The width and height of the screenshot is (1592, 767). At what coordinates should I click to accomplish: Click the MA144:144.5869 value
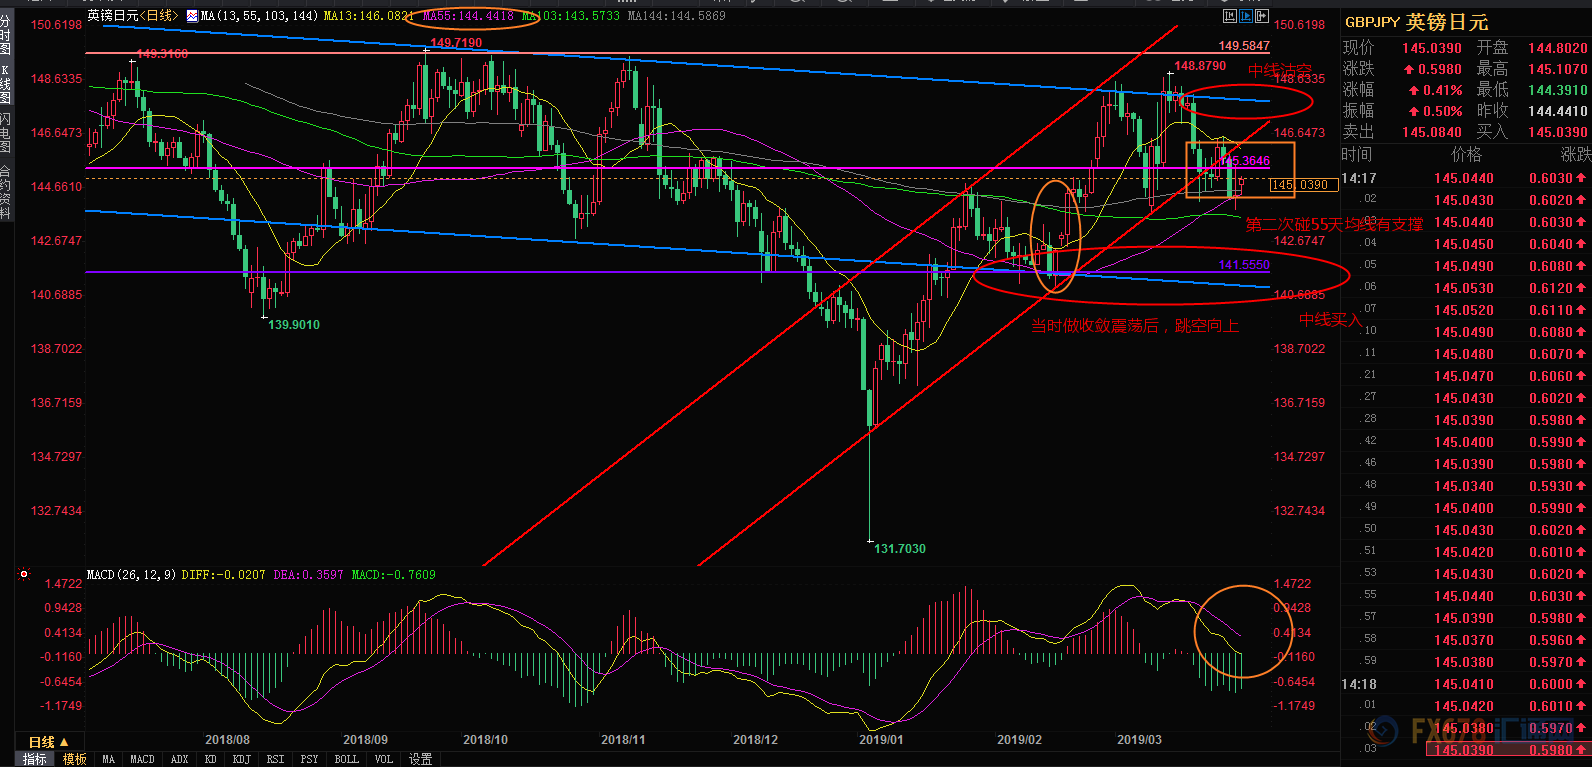(x=676, y=16)
